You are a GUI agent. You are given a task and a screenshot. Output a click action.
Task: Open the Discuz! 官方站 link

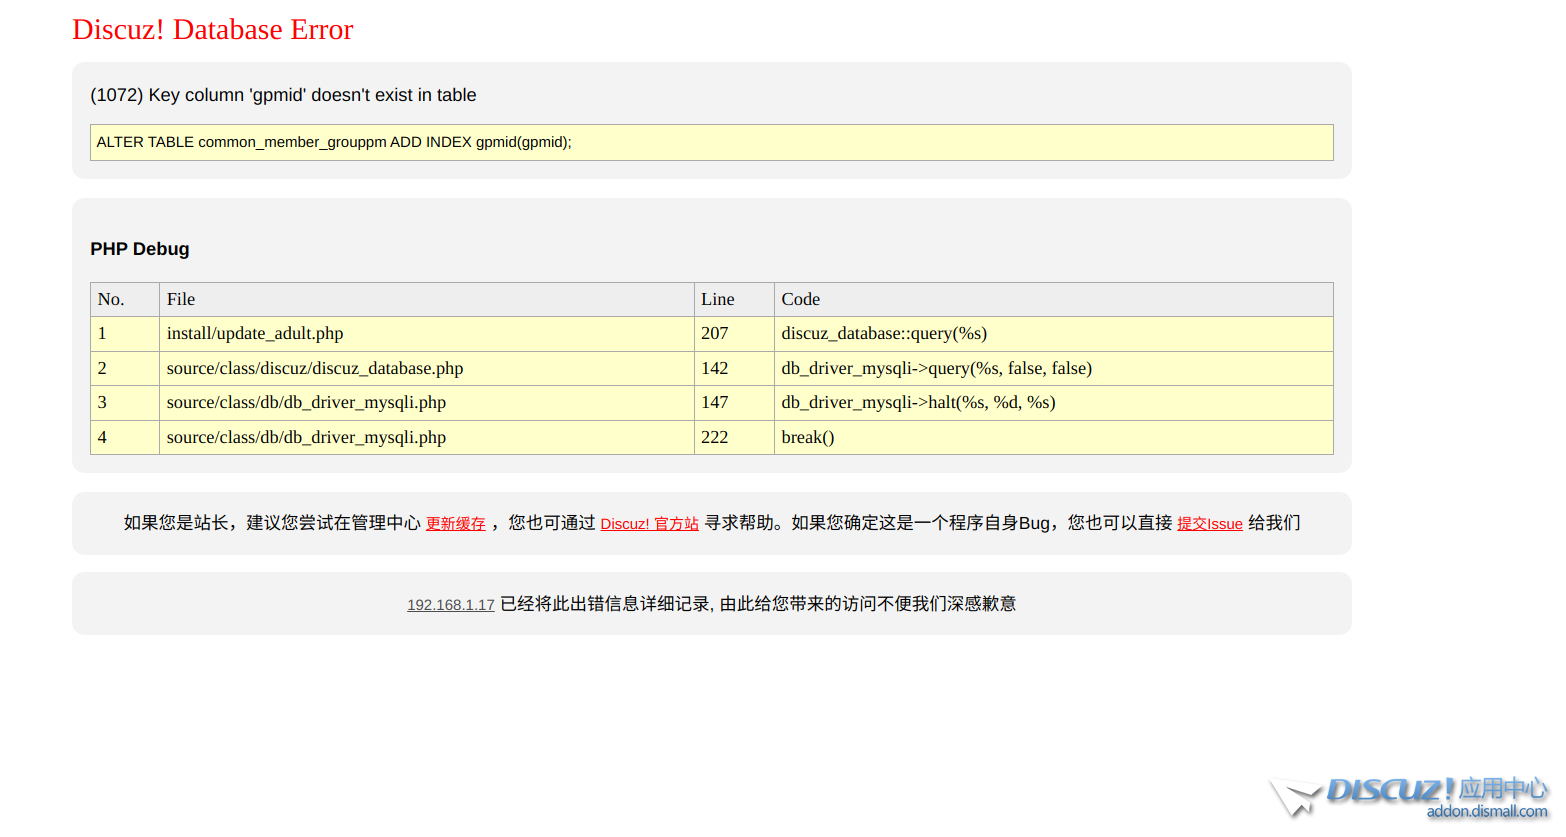[649, 524]
